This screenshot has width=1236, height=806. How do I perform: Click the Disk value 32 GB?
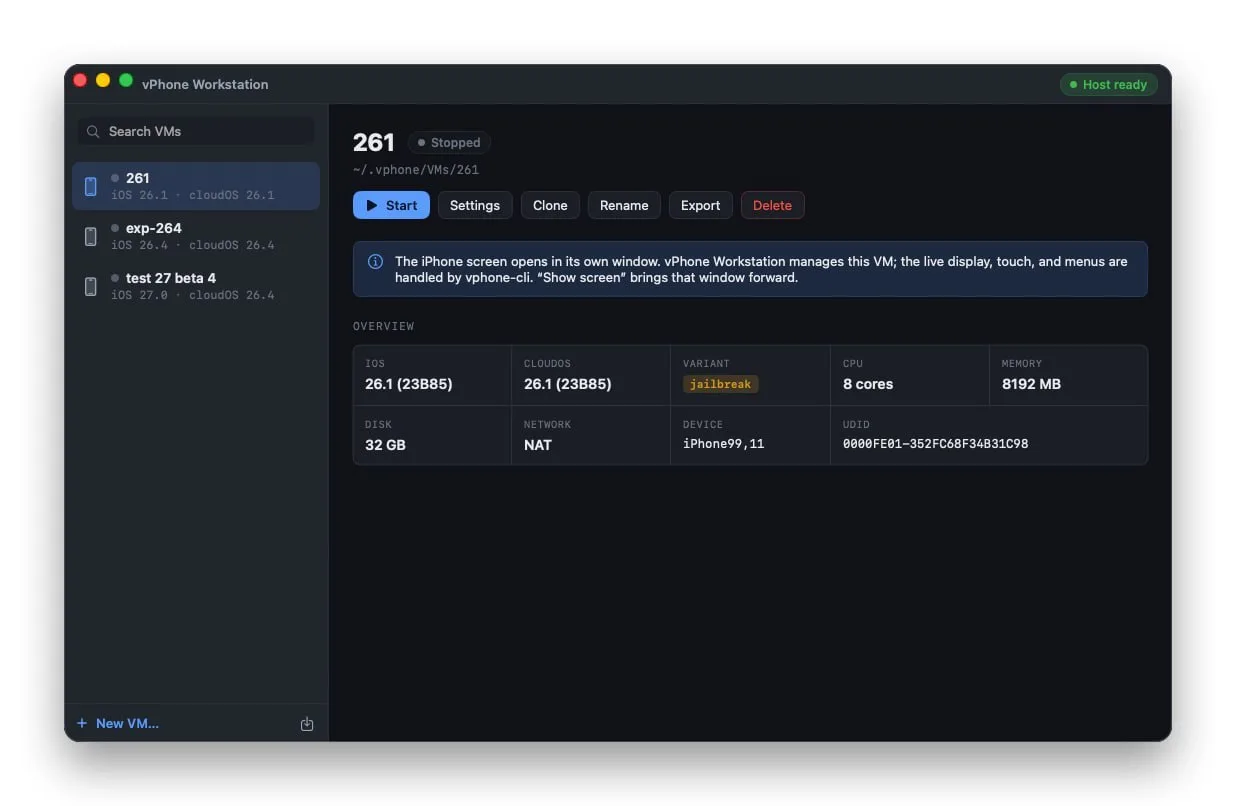385,445
